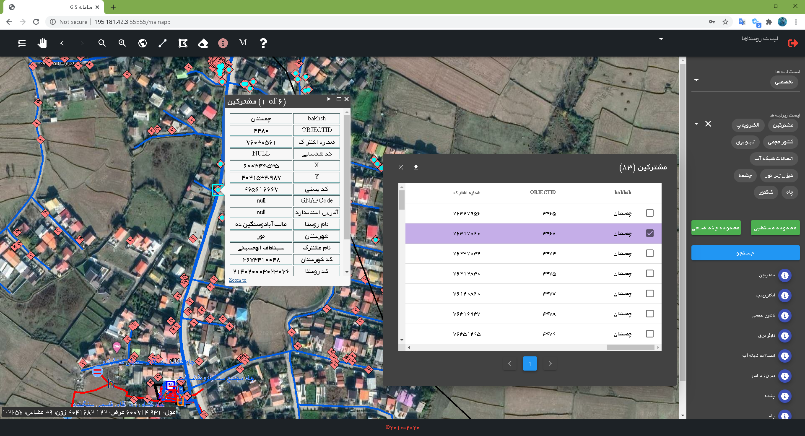Click the second layer info icon in the side panel
Screen dimensions: 805x436
[784, 296]
